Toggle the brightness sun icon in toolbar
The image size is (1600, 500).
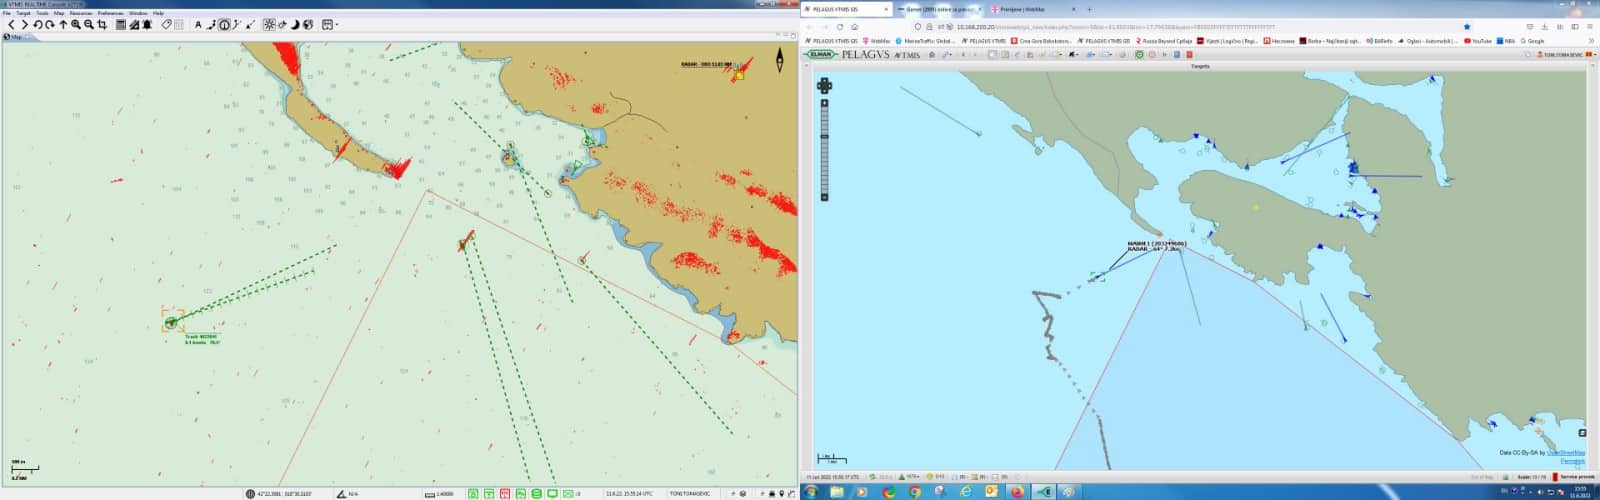(x=269, y=25)
